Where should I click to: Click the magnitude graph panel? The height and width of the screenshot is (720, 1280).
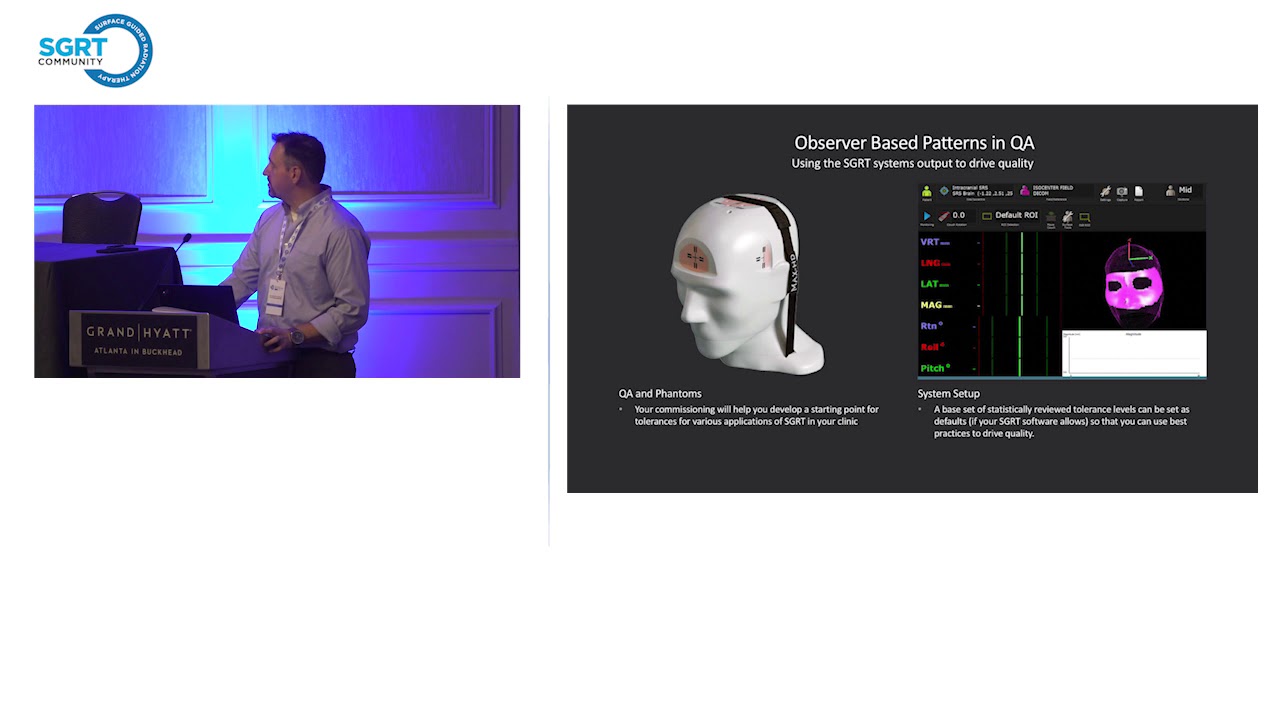(1134, 354)
